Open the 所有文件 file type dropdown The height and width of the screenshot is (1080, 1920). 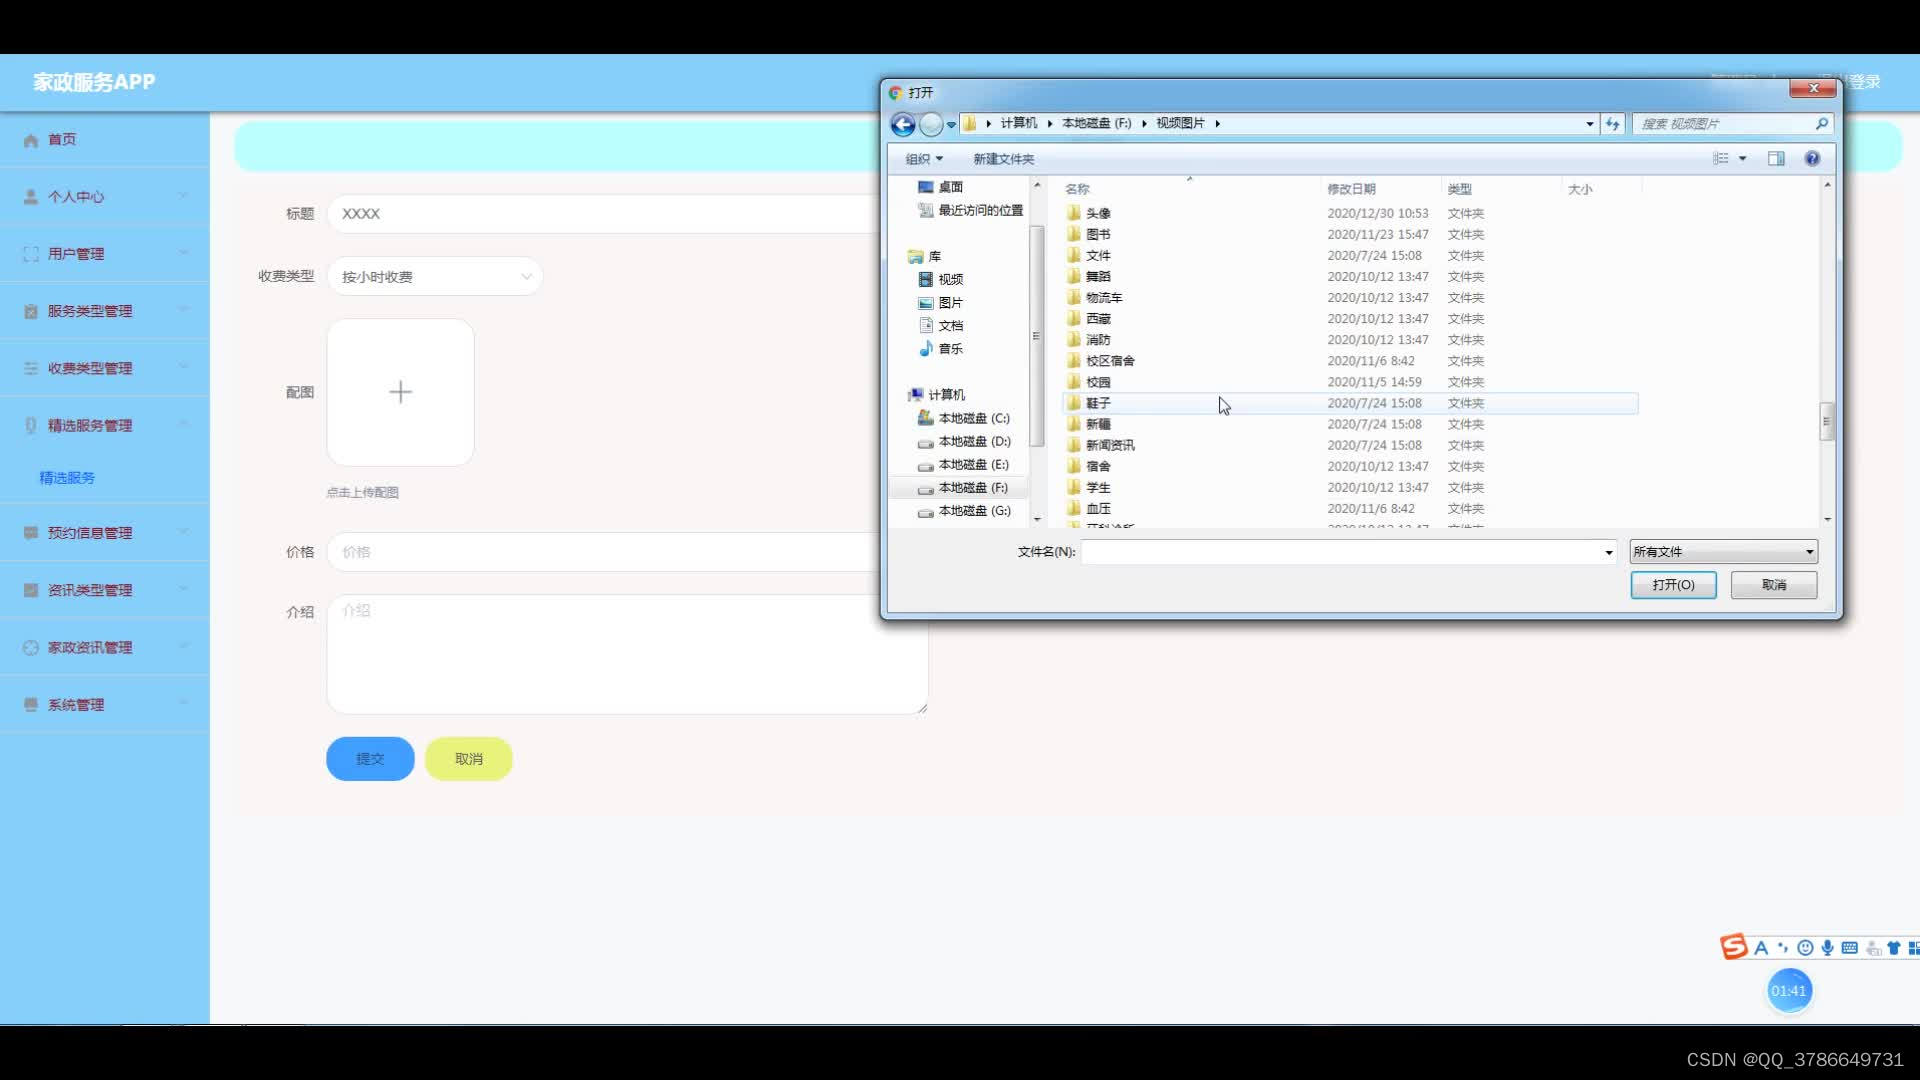pos(1723,552)
